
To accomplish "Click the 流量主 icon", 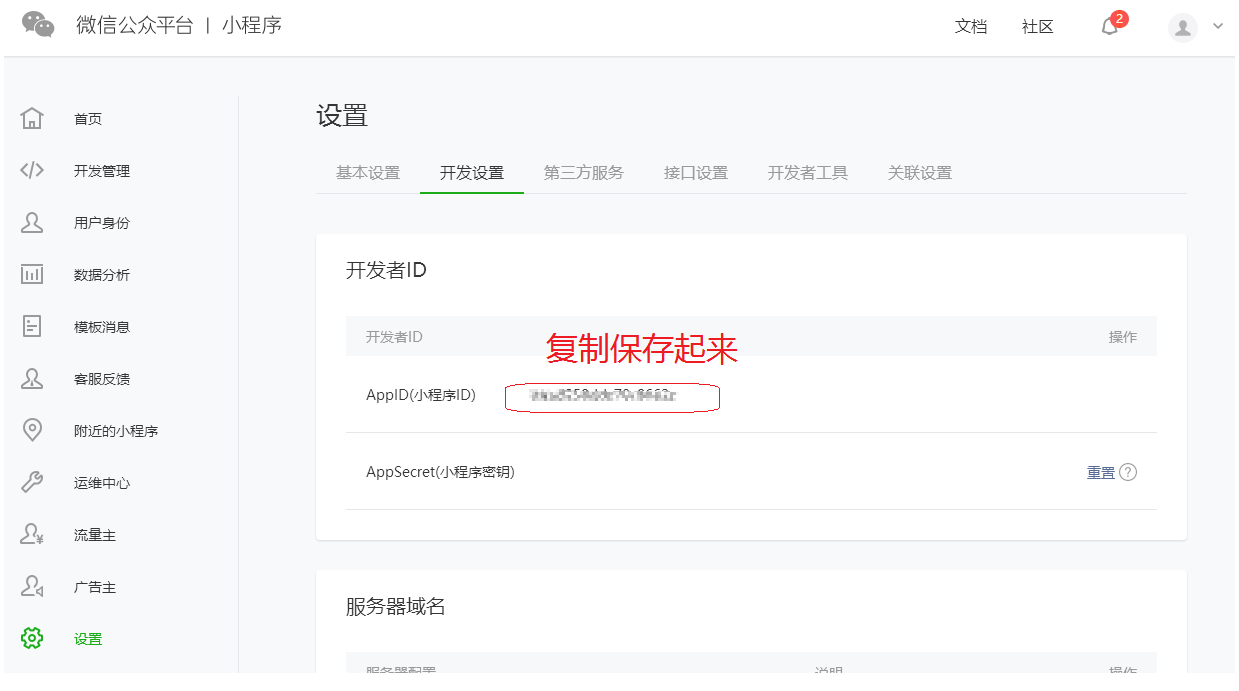I will tap(32, 534).
